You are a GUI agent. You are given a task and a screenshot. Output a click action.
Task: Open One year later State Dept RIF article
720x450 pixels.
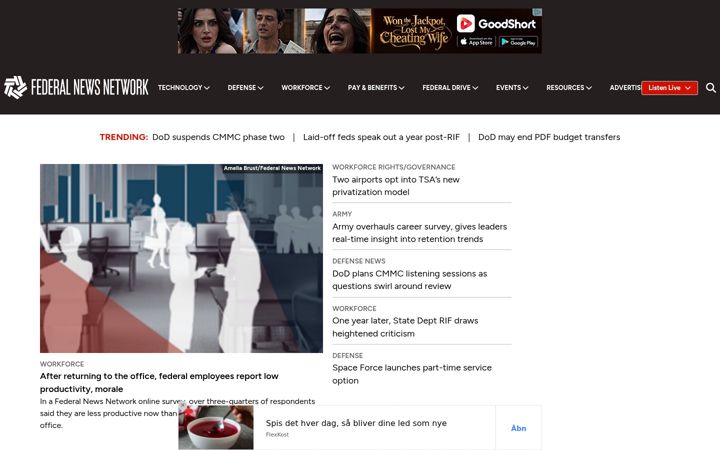click(405, 327)
